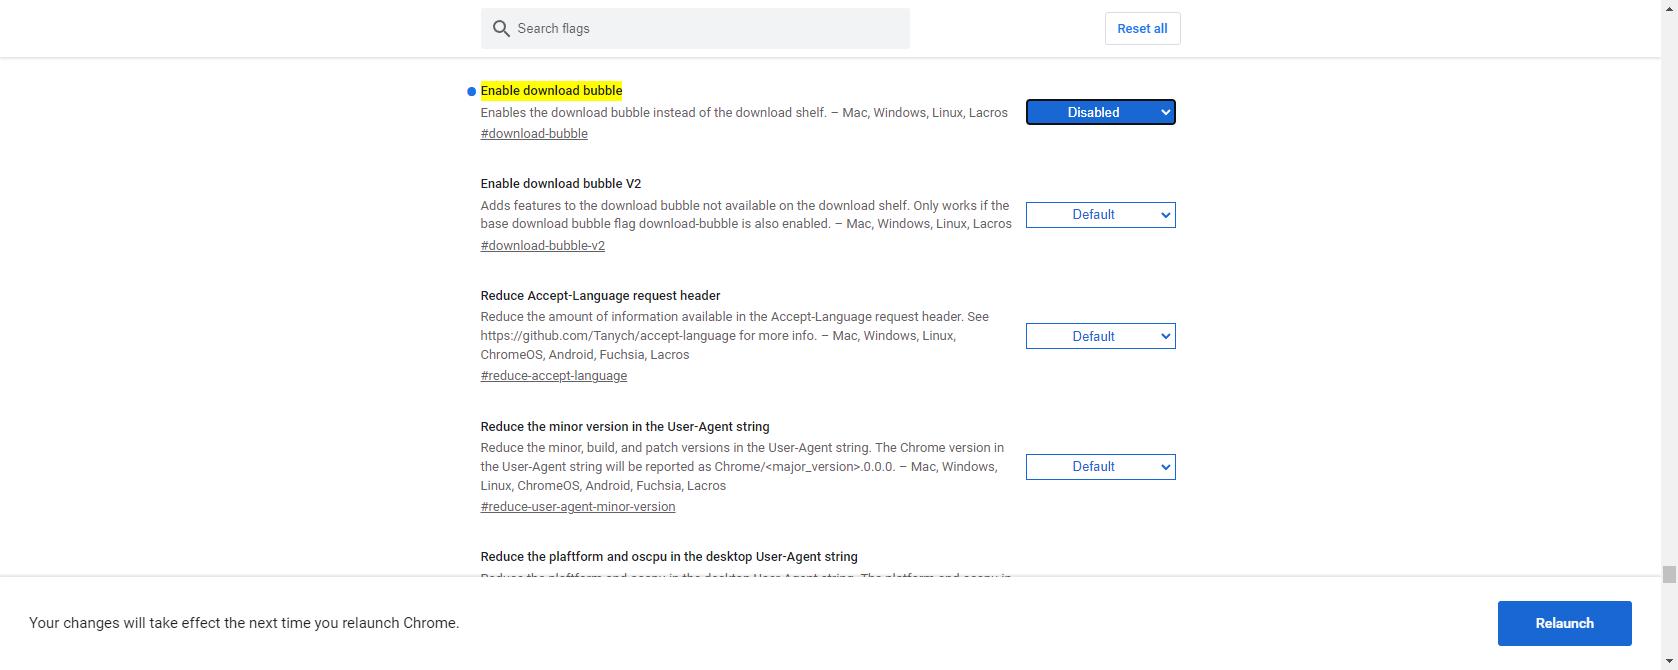Focus the Search flags input field

click(708, 29)
